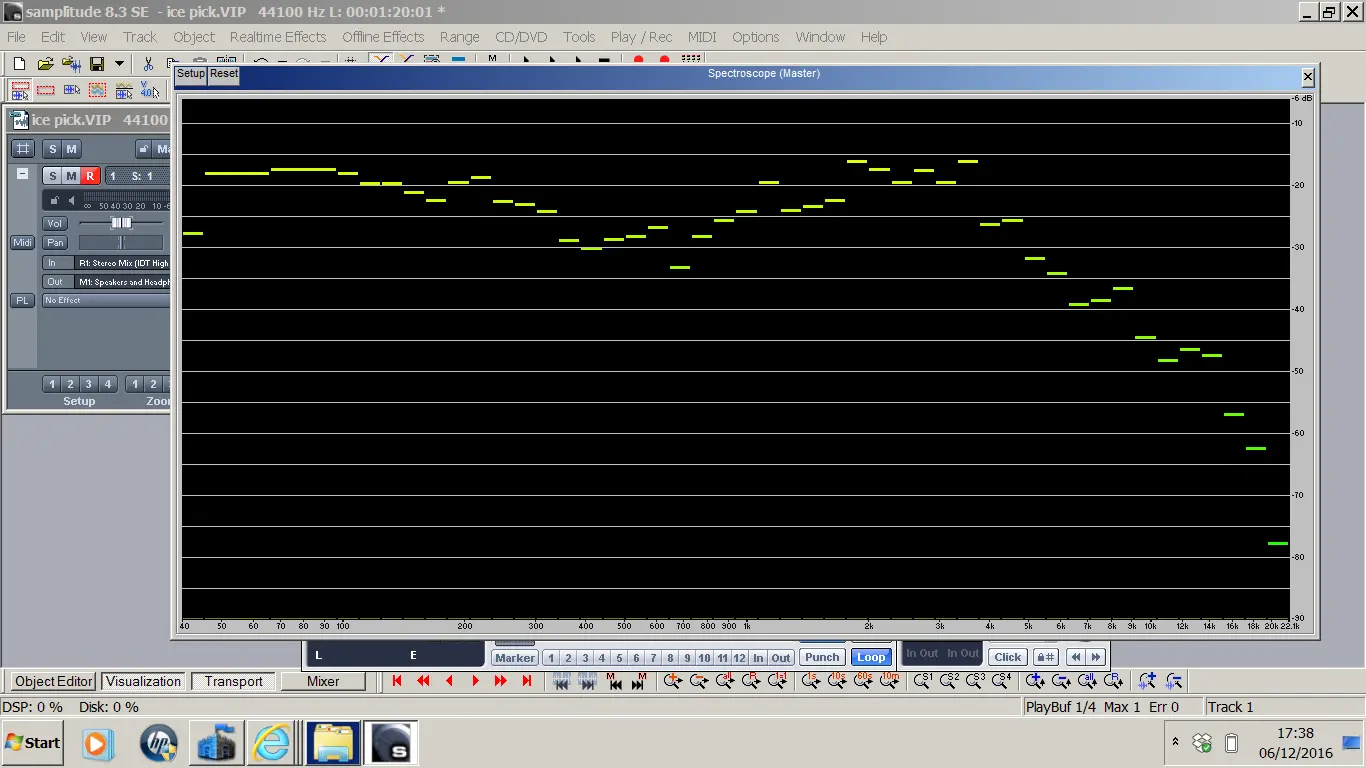Open input device dropdown R1: Stereo Mix

click(x=123, y=263)
